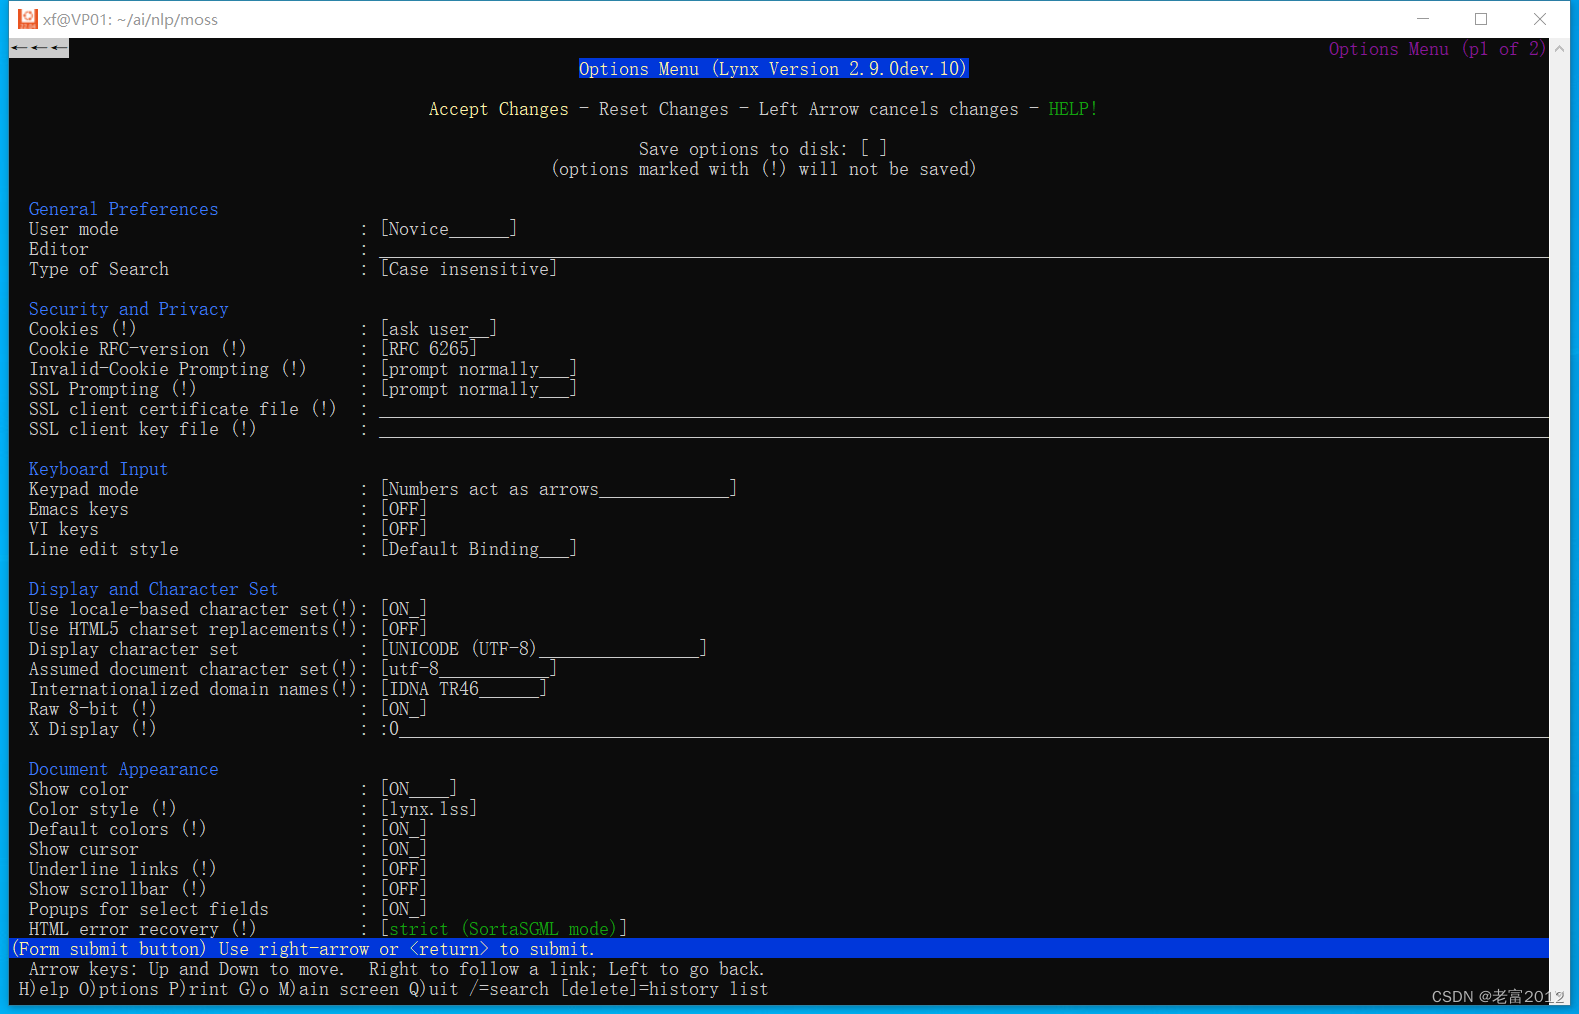
Task: Click the Left Arrow cancels changes text
Action: [x=888, y=109]
